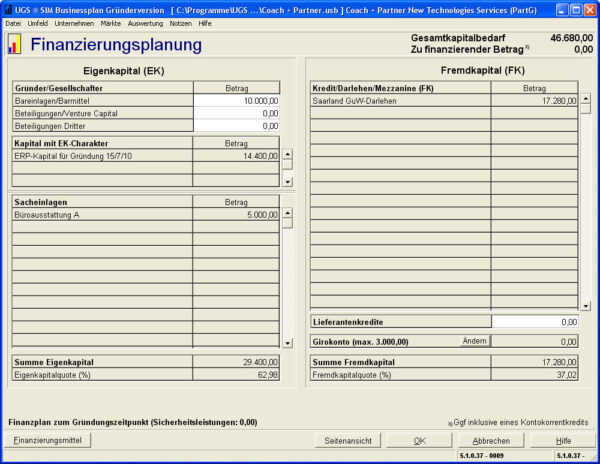
Task: Click the Lieferantenkredite label
Action: (348, 322)
